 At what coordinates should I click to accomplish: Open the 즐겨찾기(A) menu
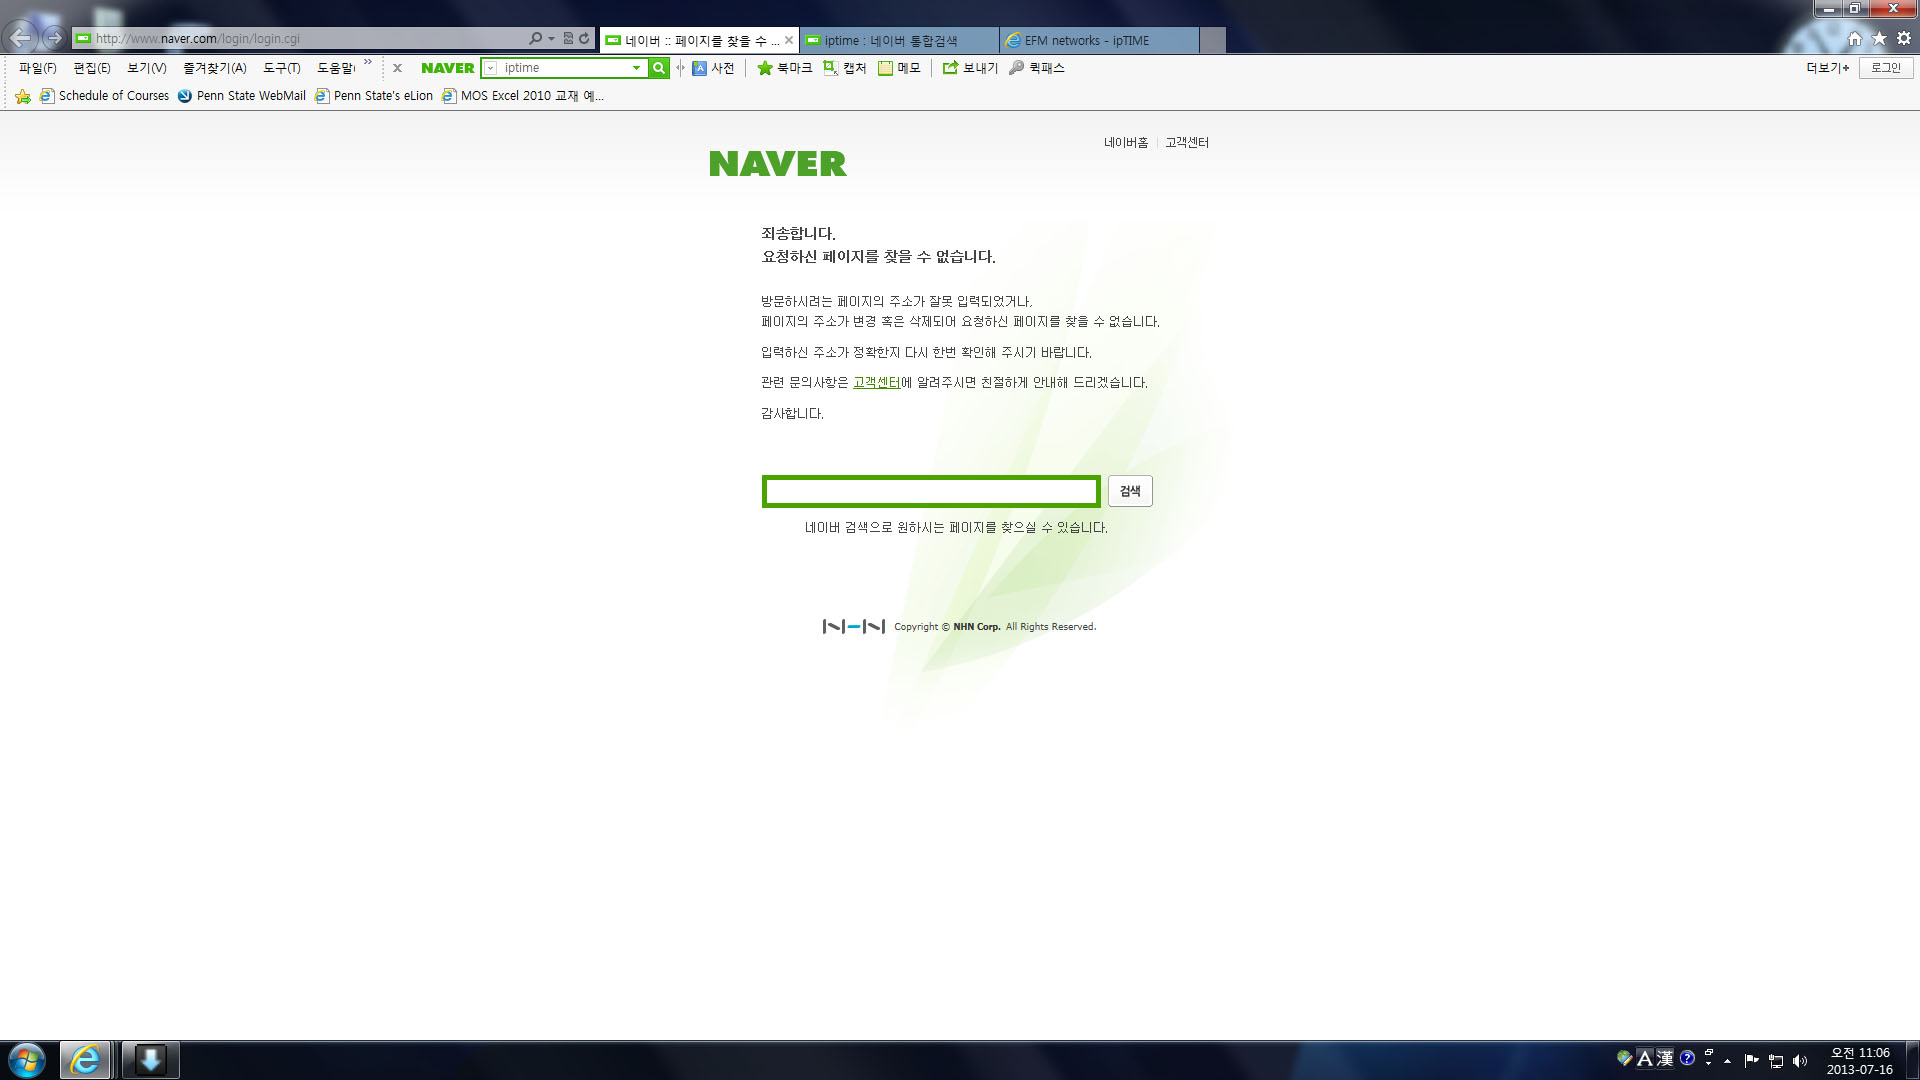[215, 68]
